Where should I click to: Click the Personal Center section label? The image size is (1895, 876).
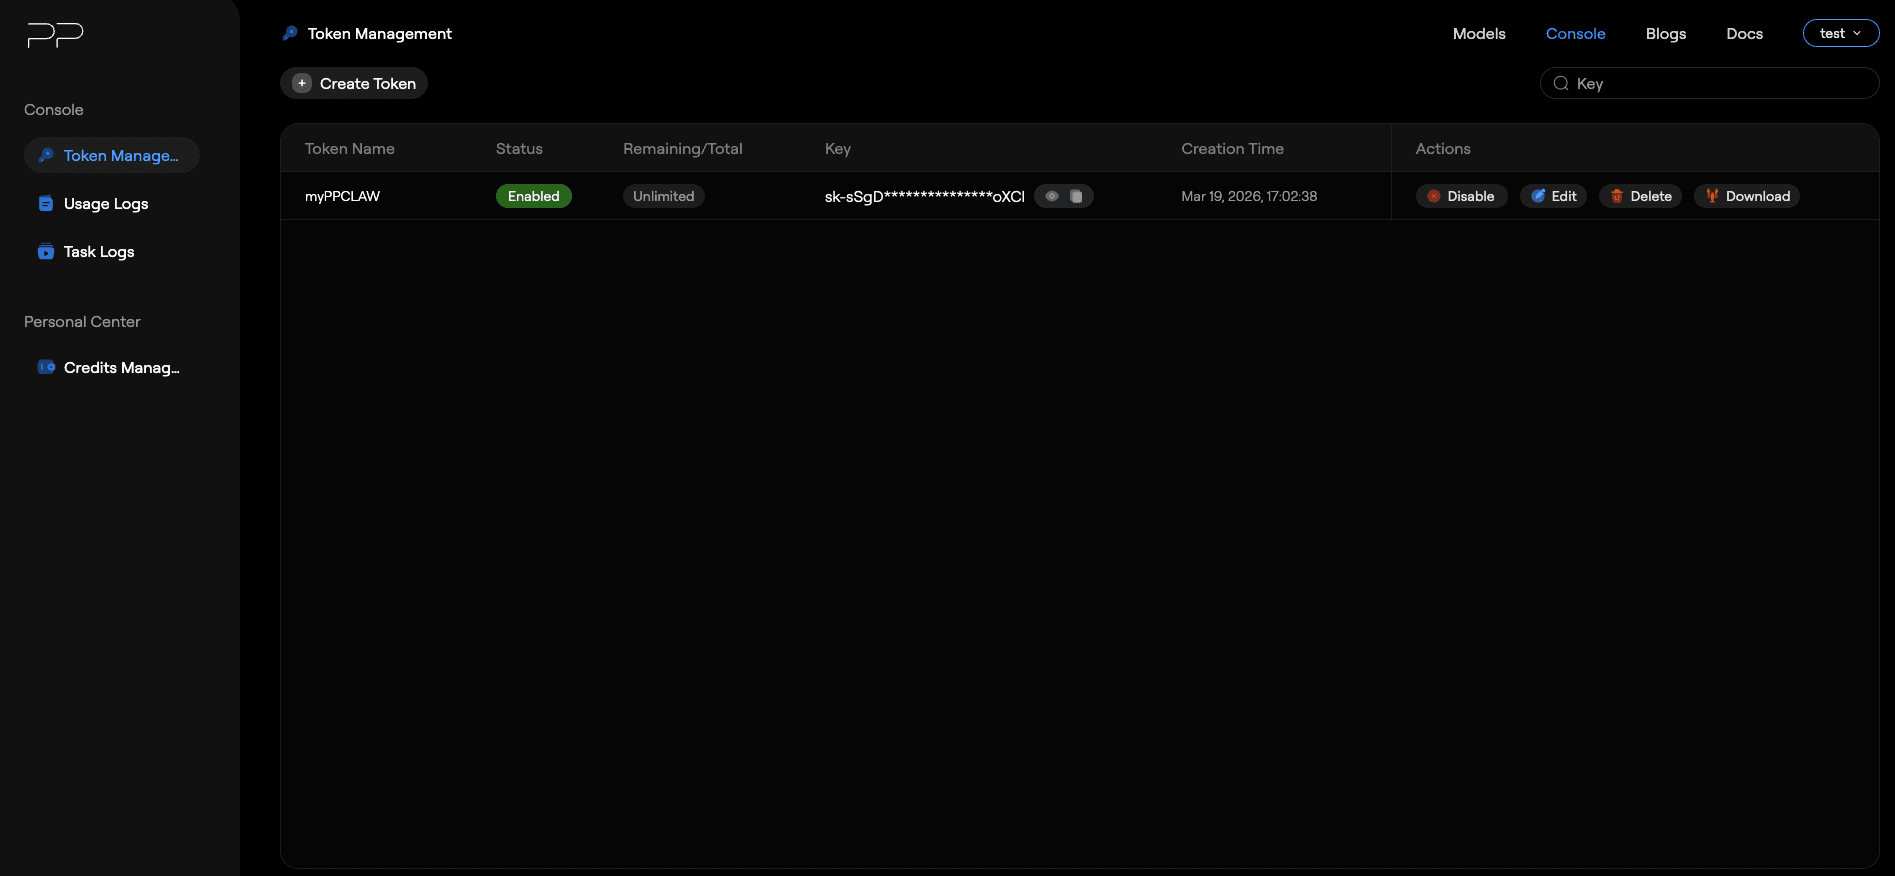(82, 321)
